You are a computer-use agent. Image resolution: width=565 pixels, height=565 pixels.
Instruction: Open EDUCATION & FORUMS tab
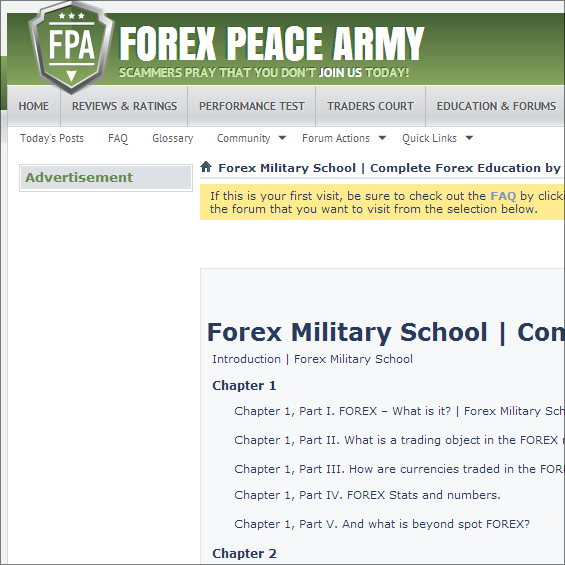click(496, 106)
